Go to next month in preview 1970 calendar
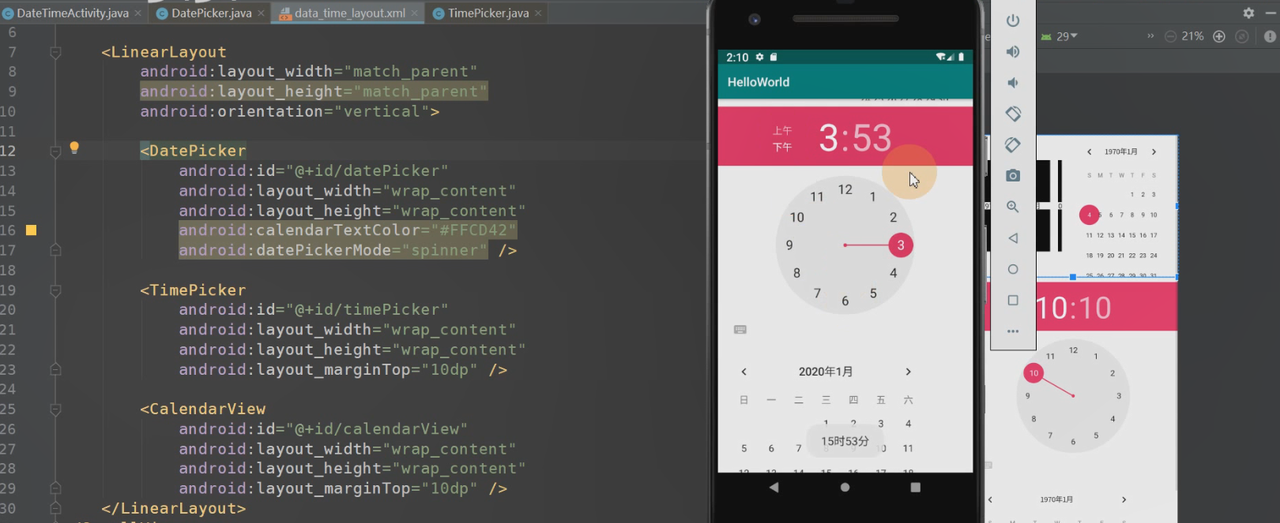This screenshot has width=1280, height=523. tap(1153, 152)
